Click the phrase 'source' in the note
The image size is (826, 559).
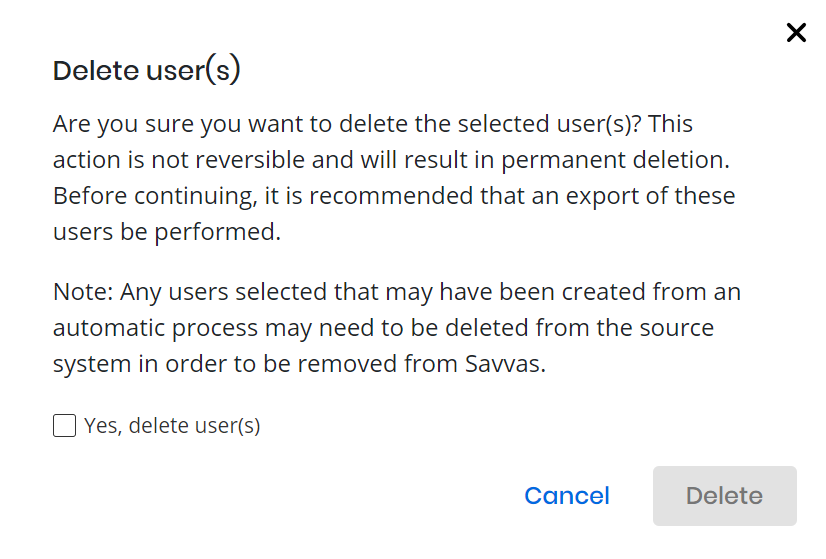[676, 328]
